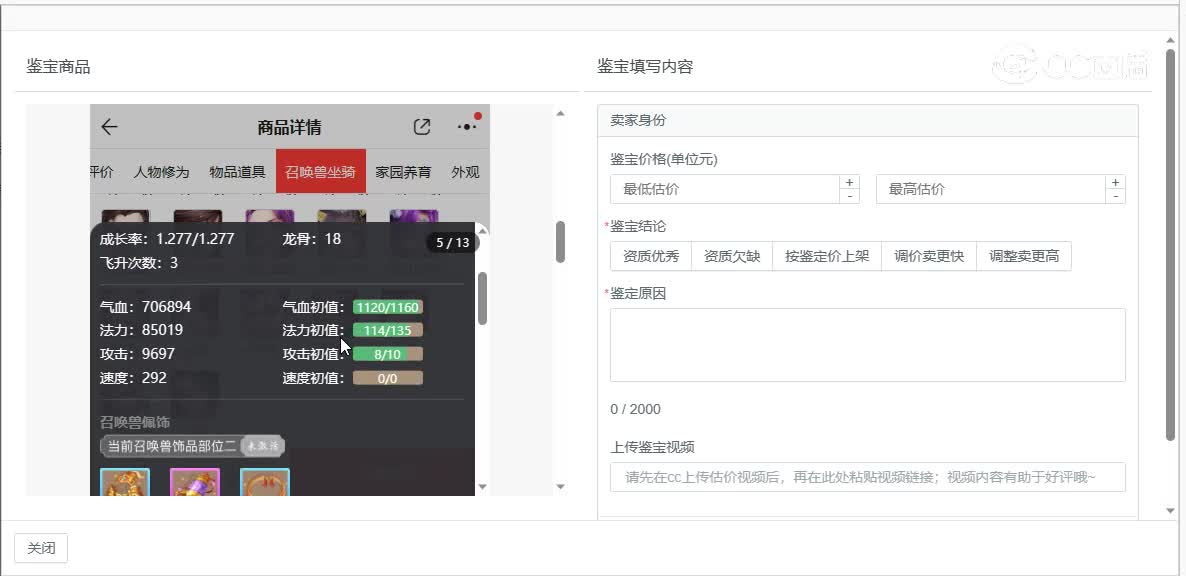Choose the 调价卖更快 option
This screenshot has height=576, width=1186.
click(929, 256)
